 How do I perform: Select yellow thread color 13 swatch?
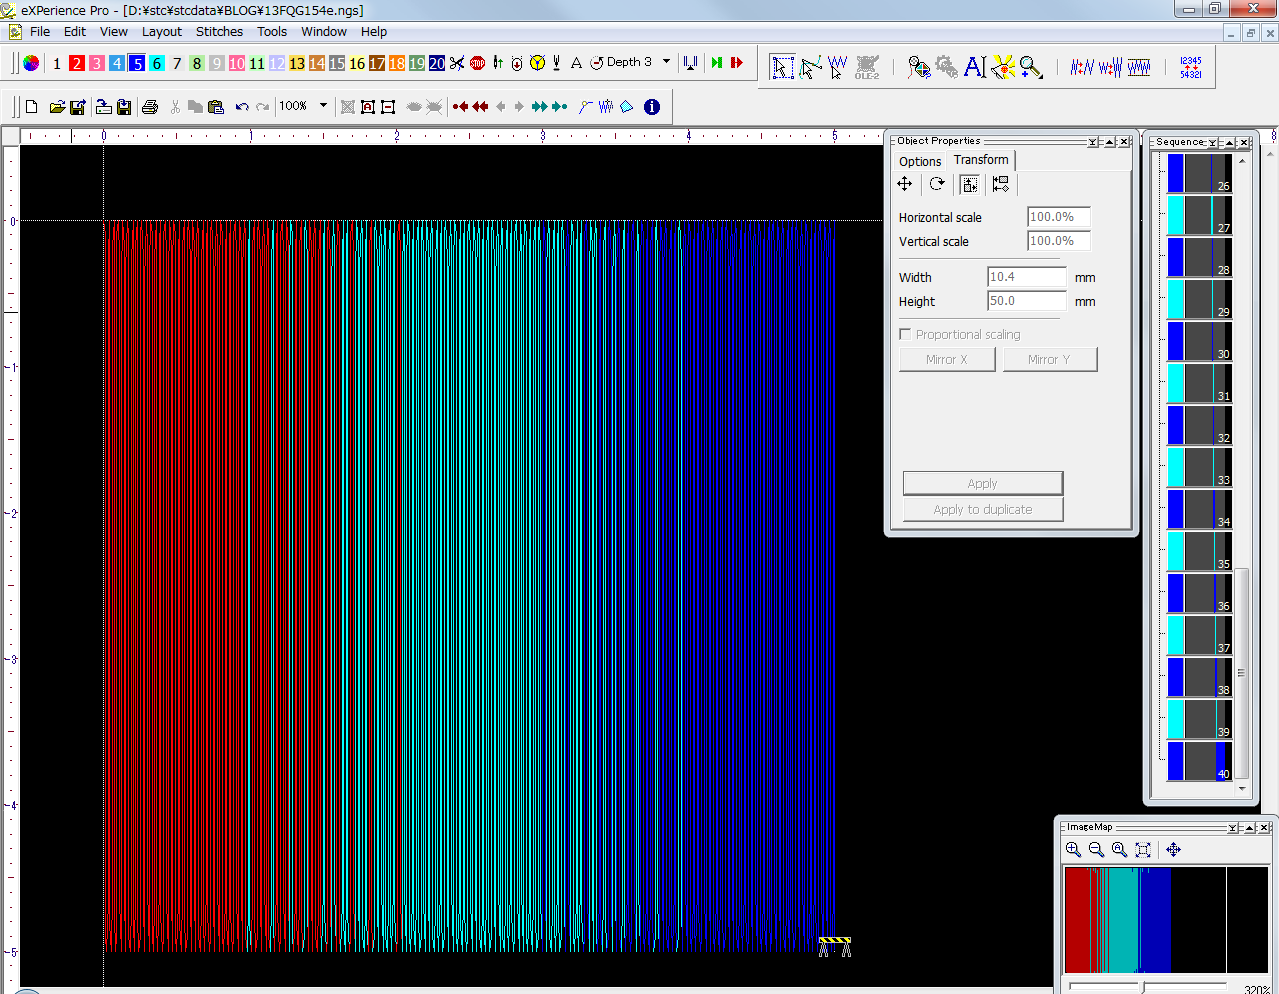pos(297,63)
